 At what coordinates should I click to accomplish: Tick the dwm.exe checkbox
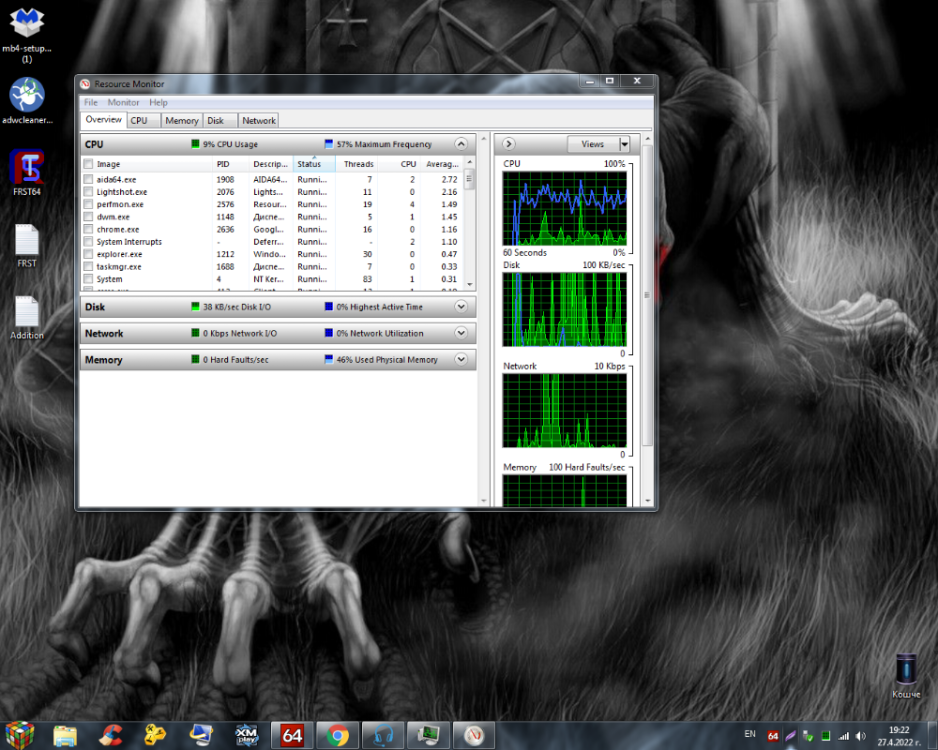point(89,217)
